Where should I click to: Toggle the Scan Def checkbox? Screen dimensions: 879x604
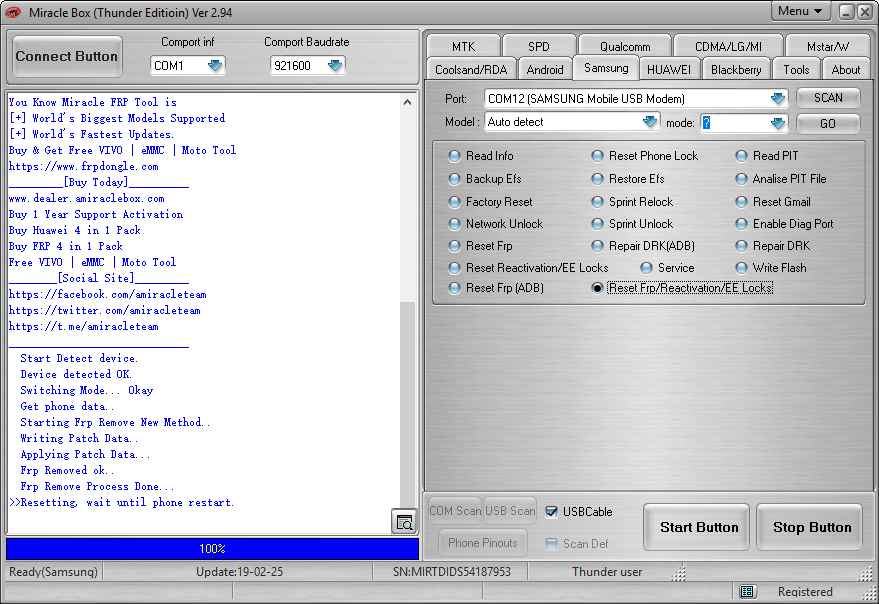[x=552, y=543]
